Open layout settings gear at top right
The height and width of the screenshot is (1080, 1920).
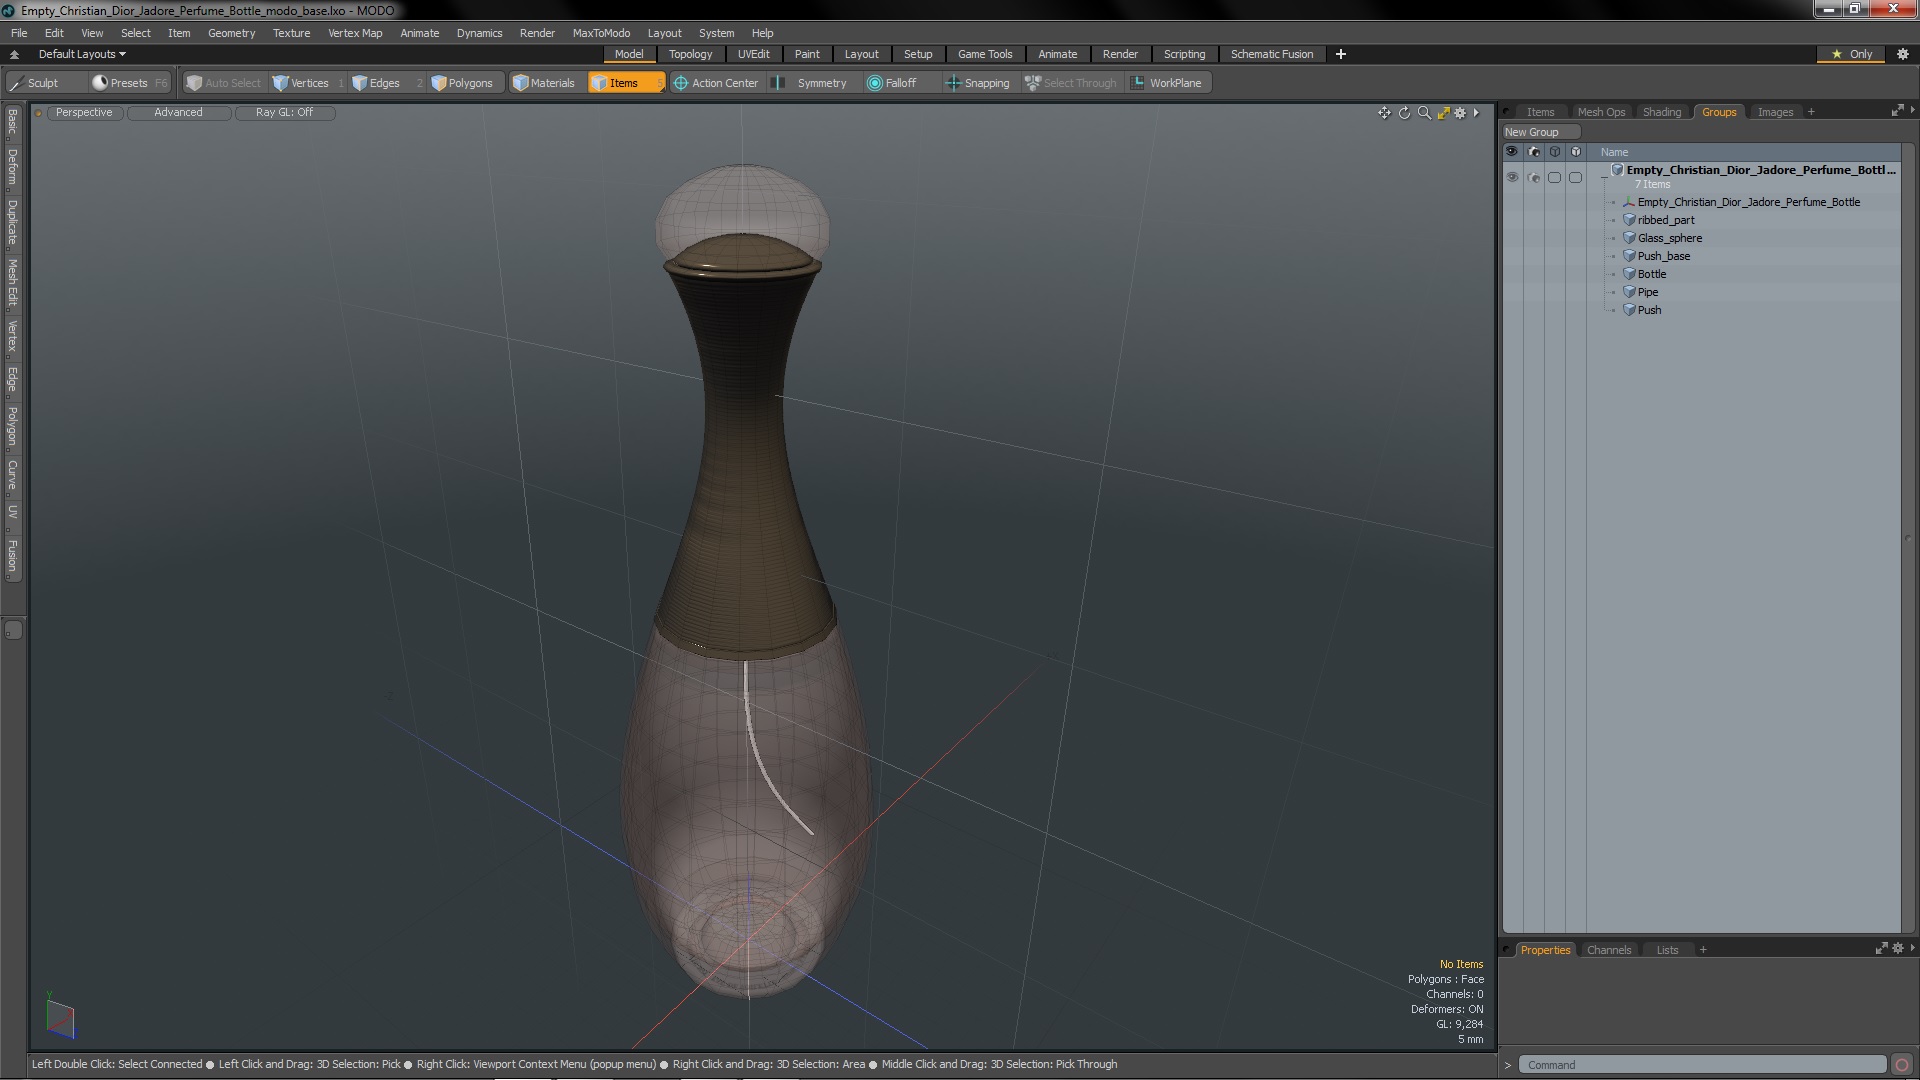(1903, 54)
